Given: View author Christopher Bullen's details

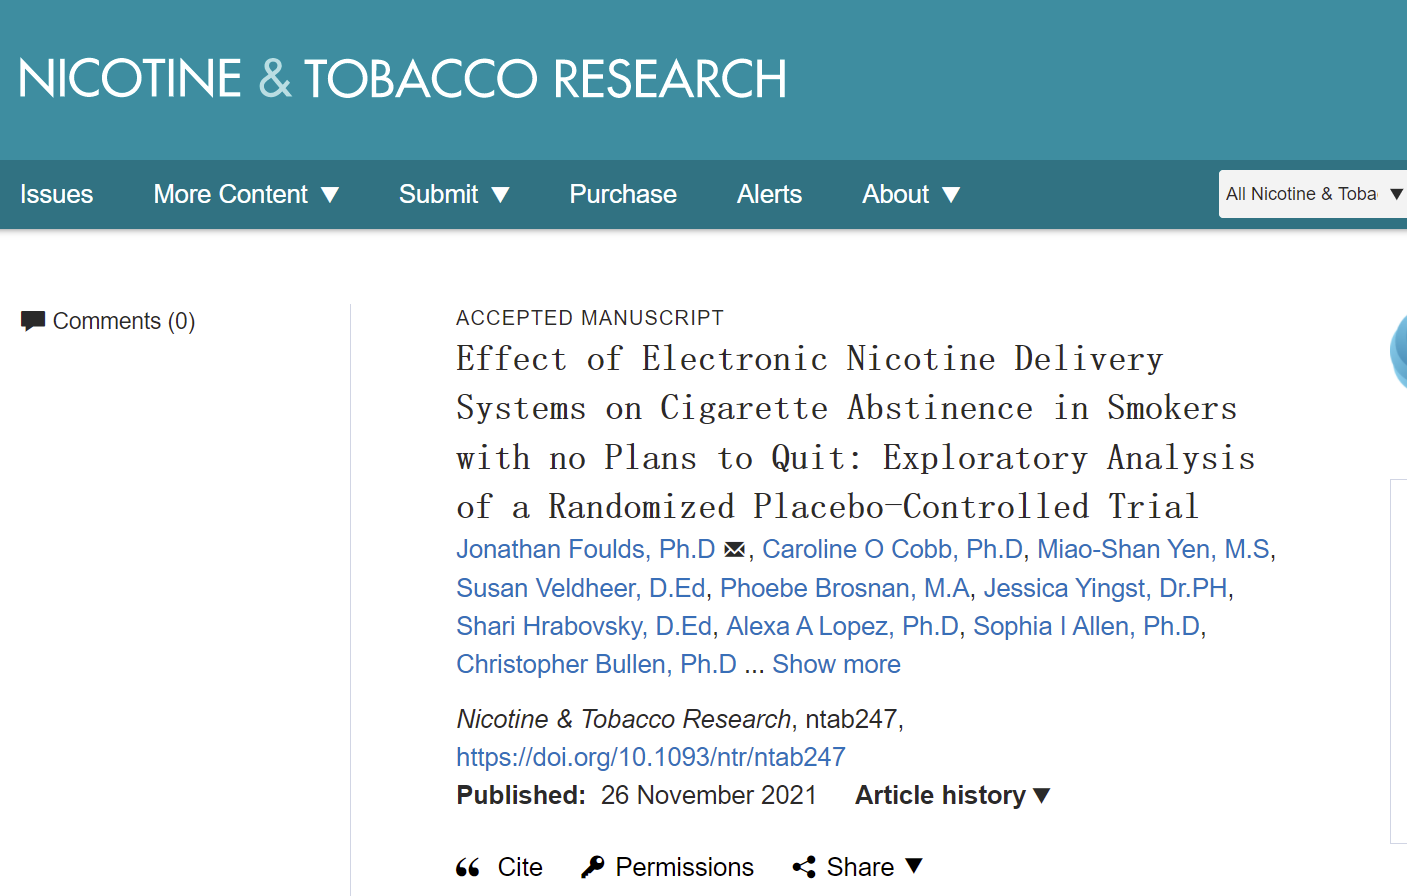Looking at the screenshot, I should pyautogui.click(x=596, y=664).
